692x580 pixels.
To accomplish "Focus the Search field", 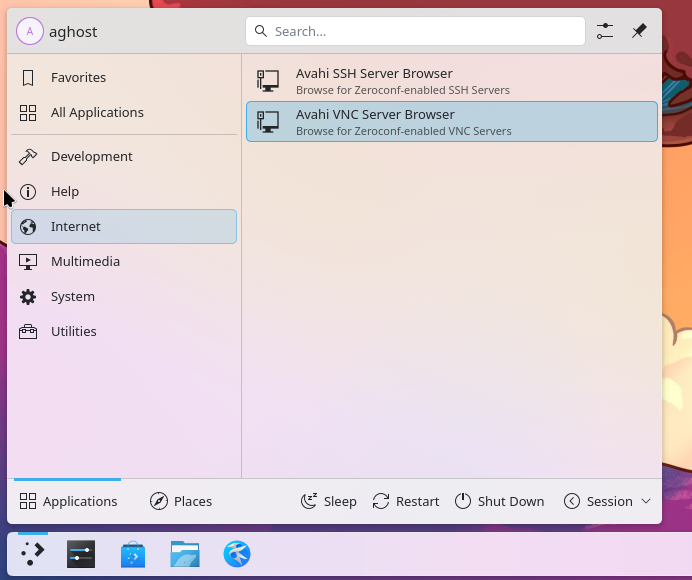I will (x=415, y=31).
